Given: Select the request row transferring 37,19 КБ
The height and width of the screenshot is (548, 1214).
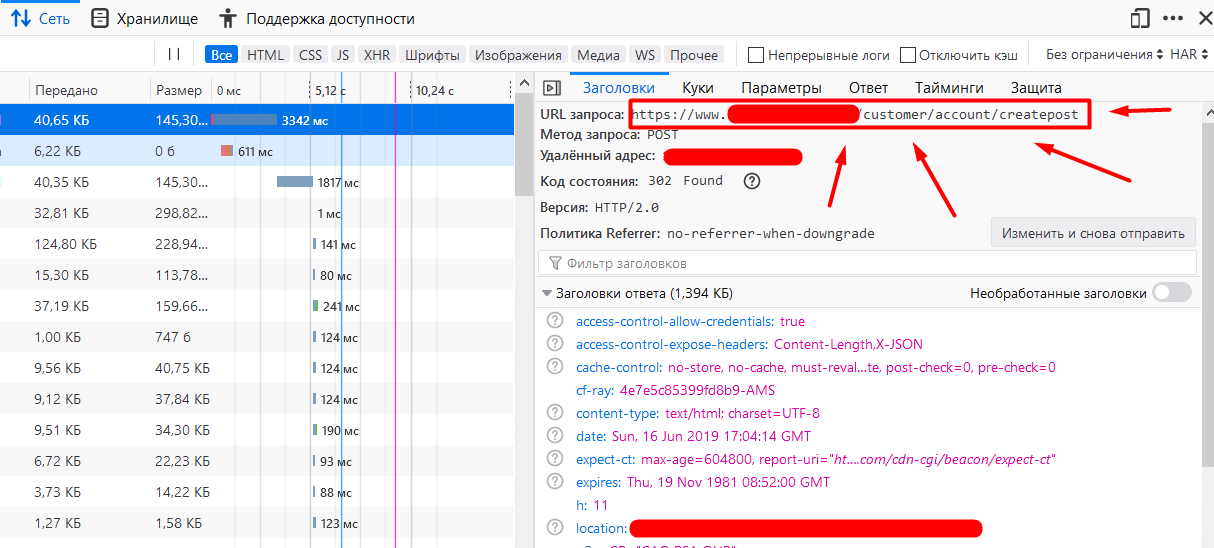Looking at the screenshot, I should [x=257, y=306].
